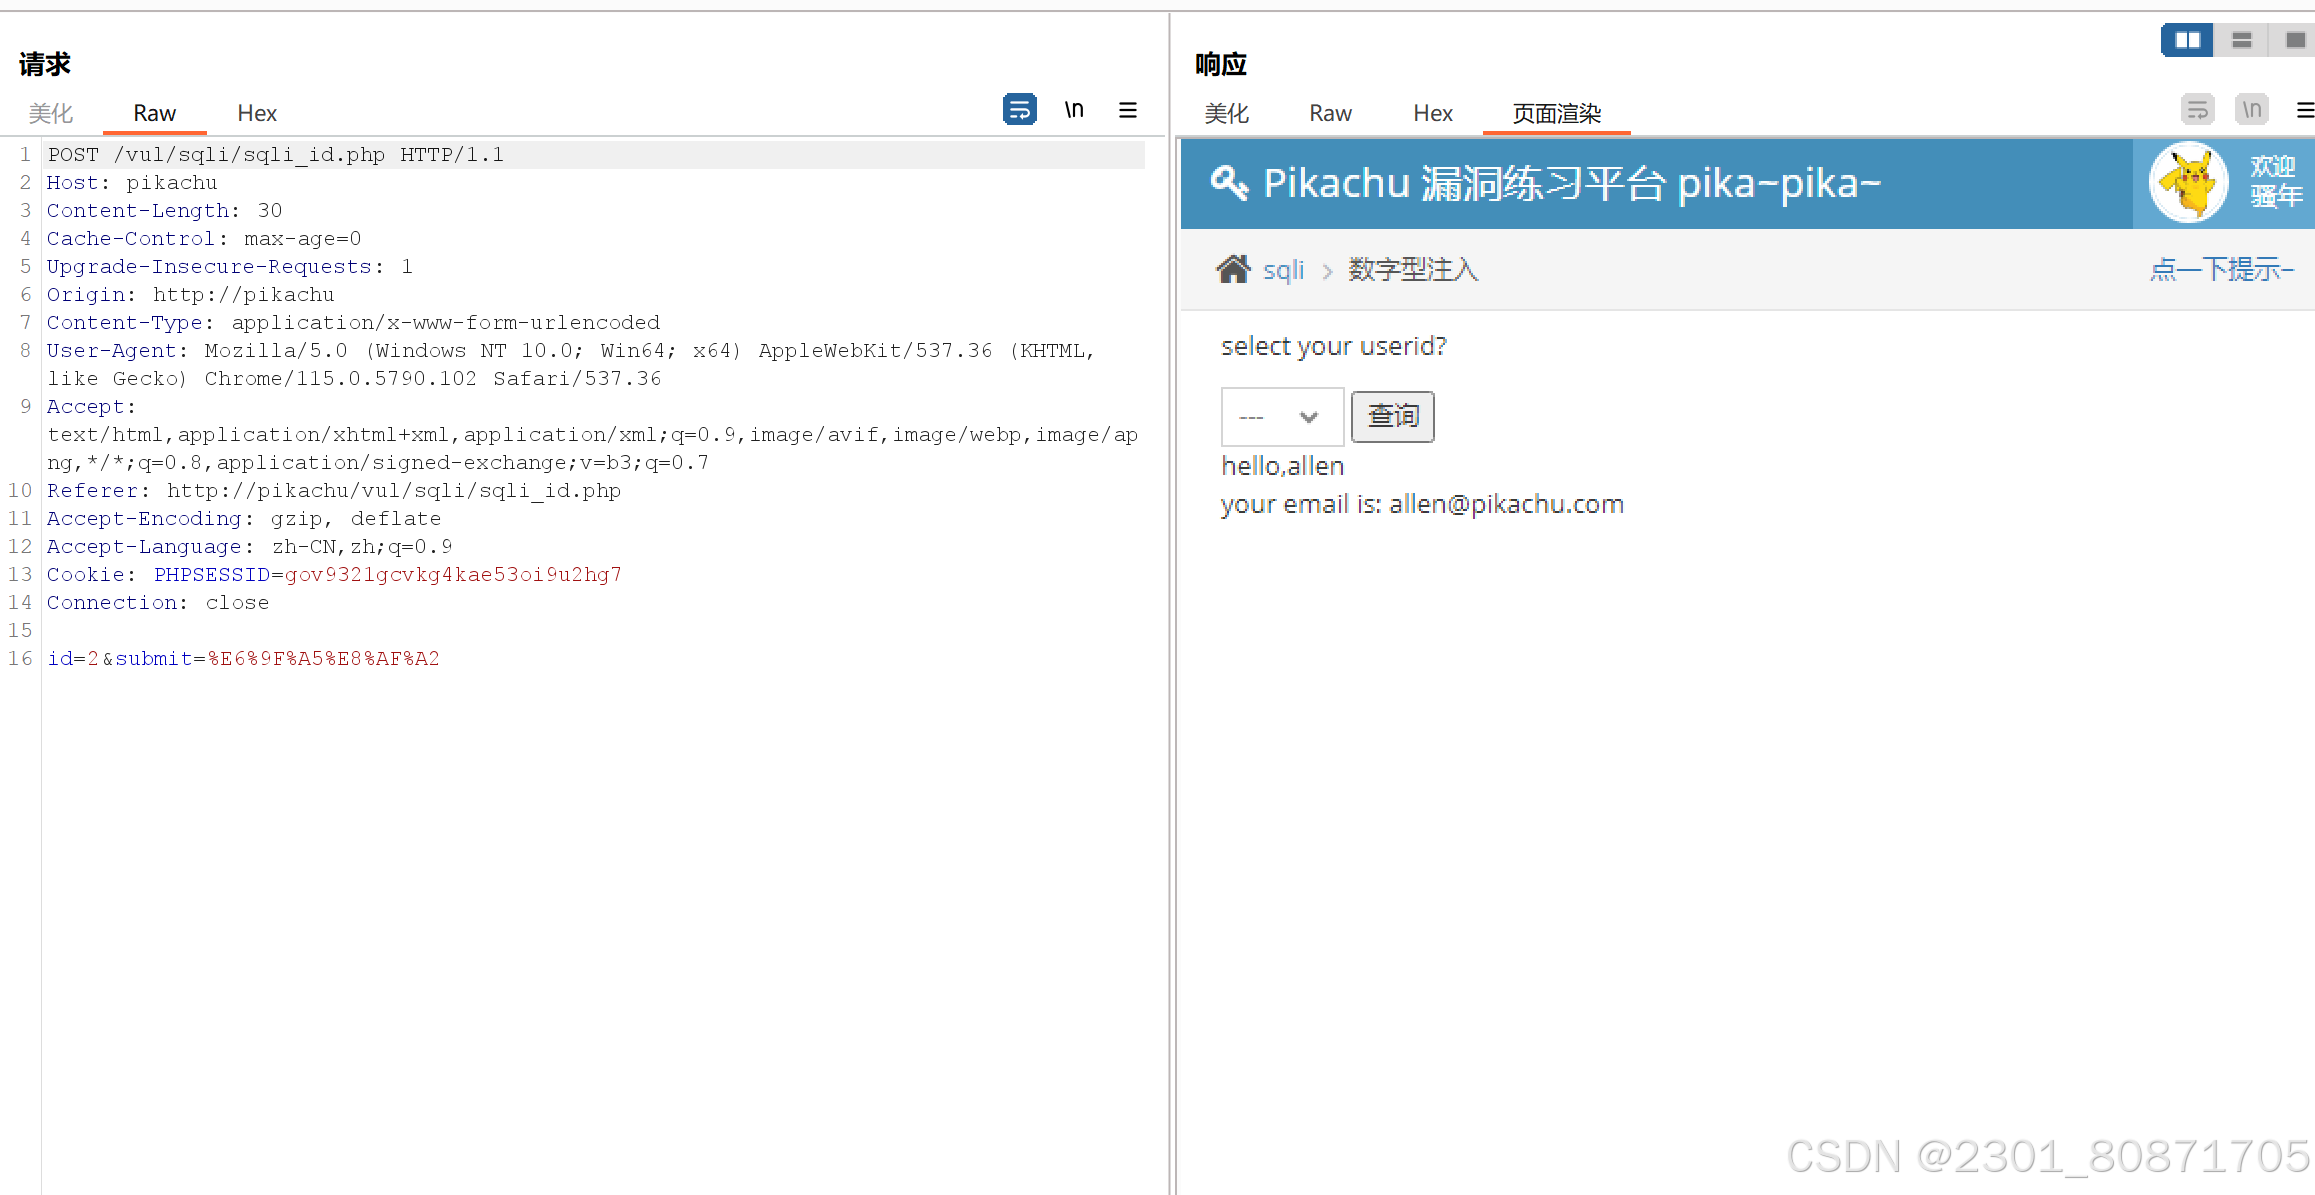Click response panel newline \n icon

tap(2252, 109)
